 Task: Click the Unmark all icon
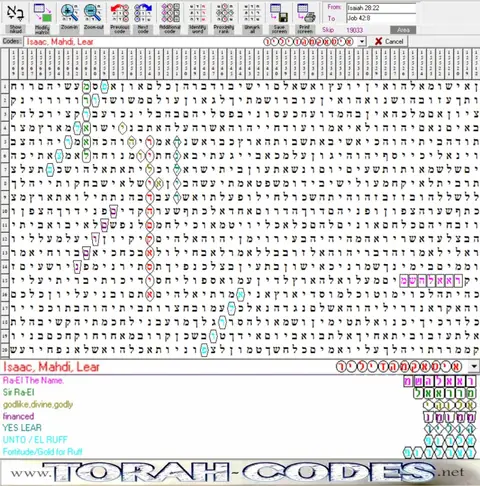252,13
